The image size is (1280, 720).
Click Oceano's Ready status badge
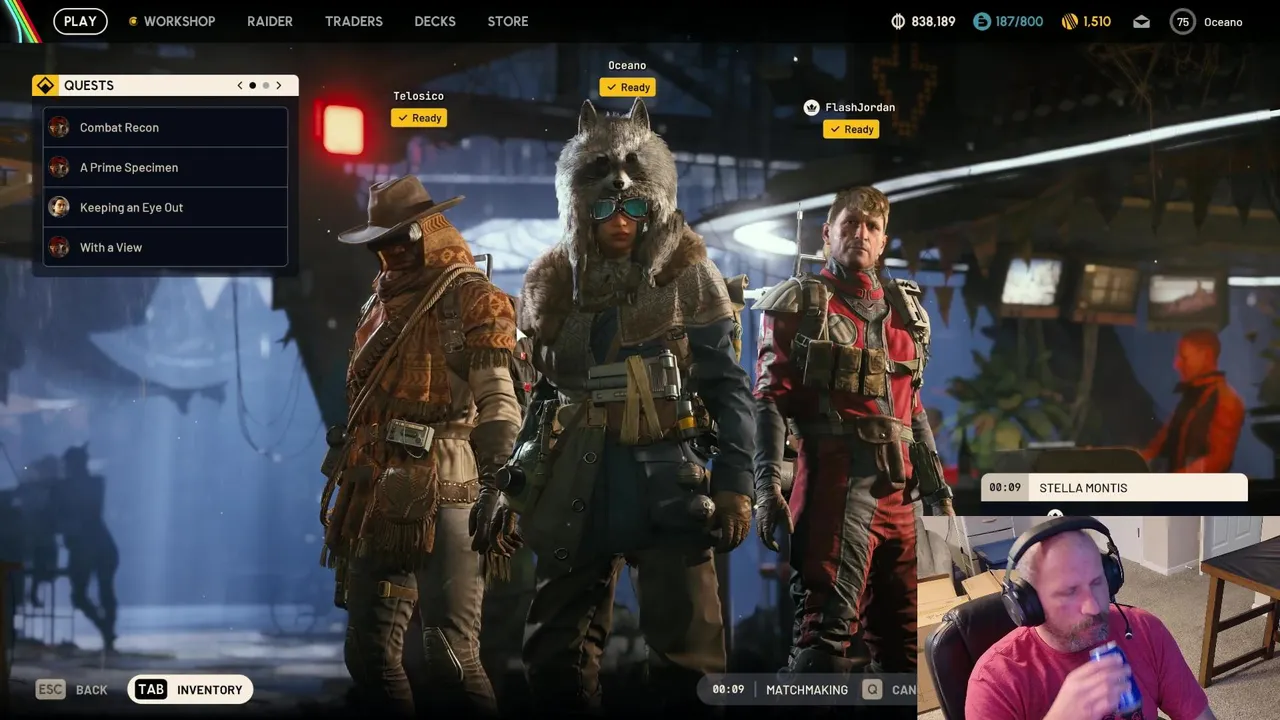coord(627,87)
